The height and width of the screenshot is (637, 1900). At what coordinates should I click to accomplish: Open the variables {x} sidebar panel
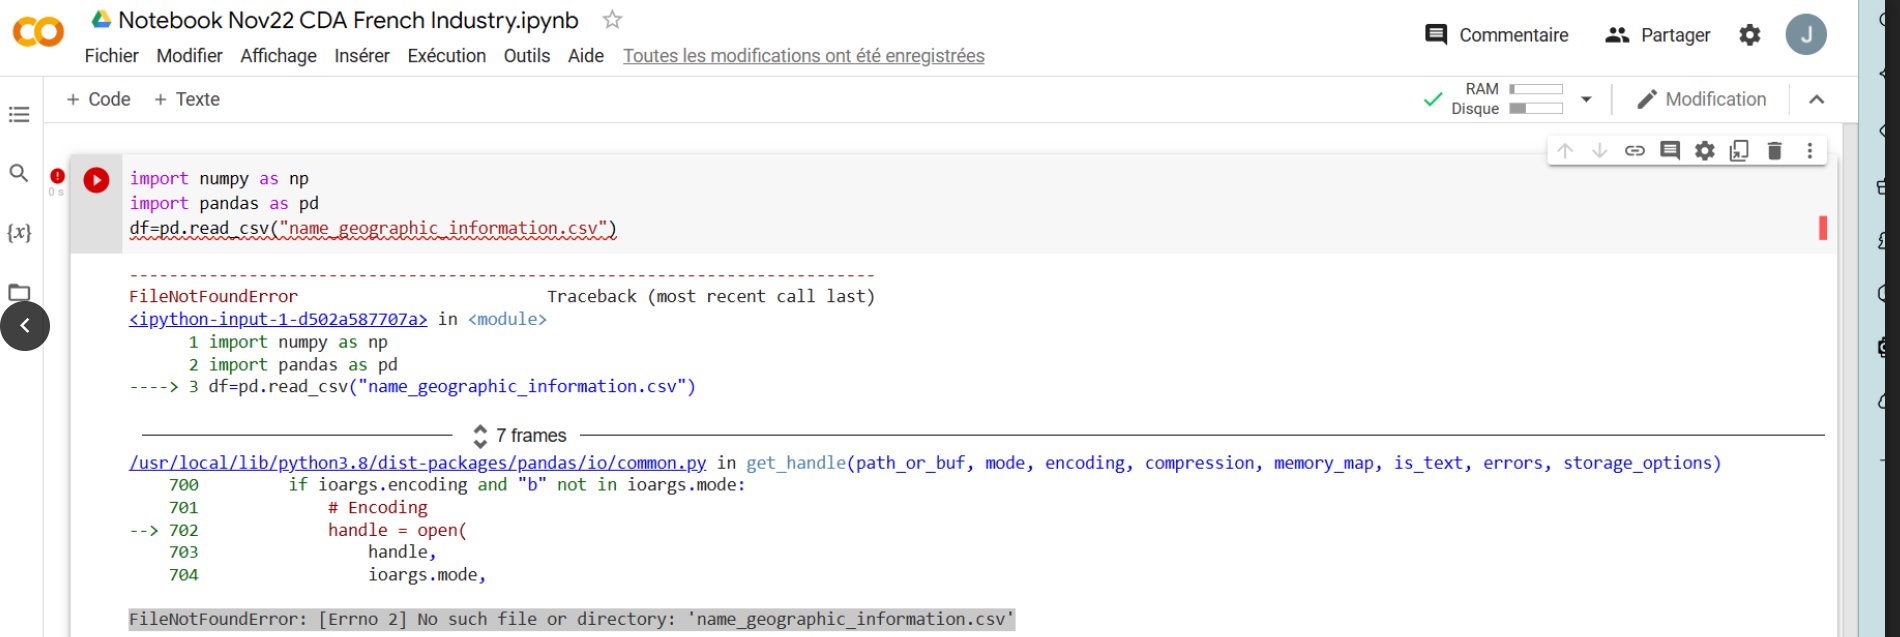19,232
